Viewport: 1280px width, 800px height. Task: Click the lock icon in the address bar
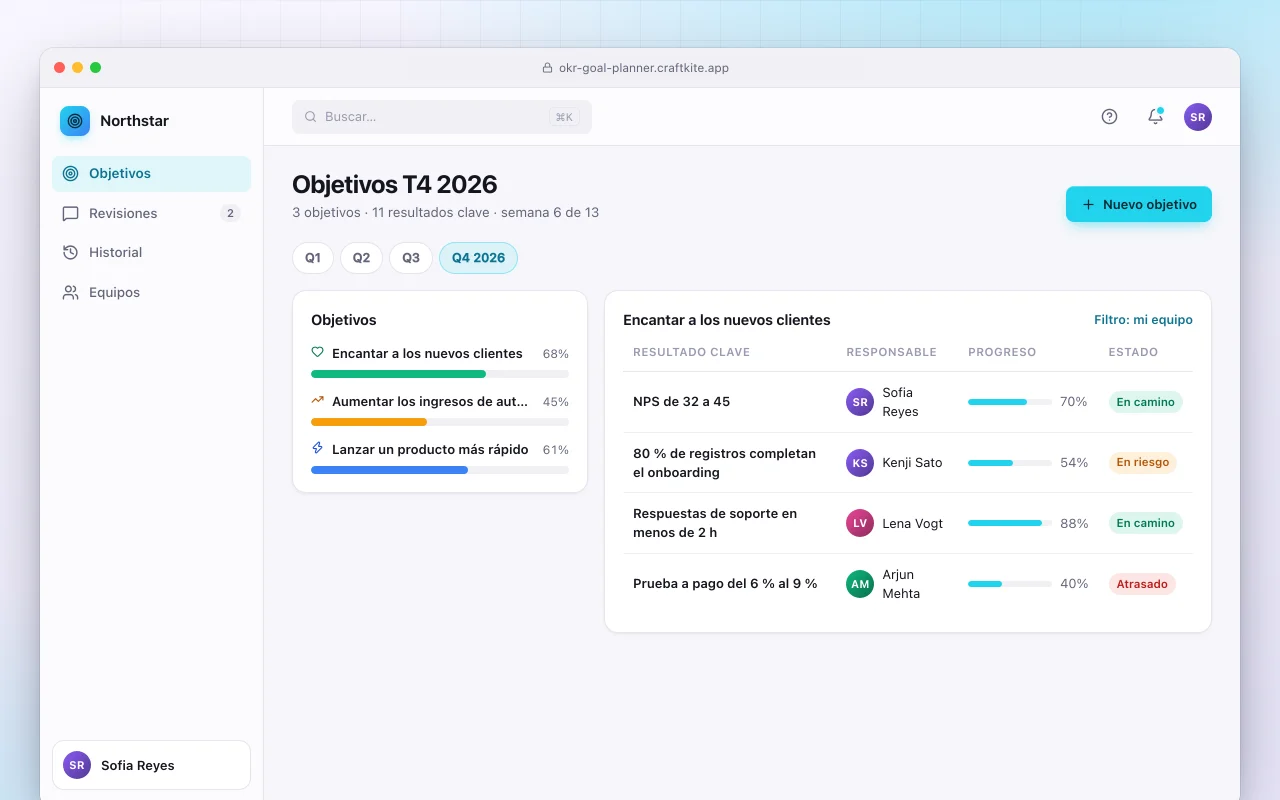coord(547,68)
